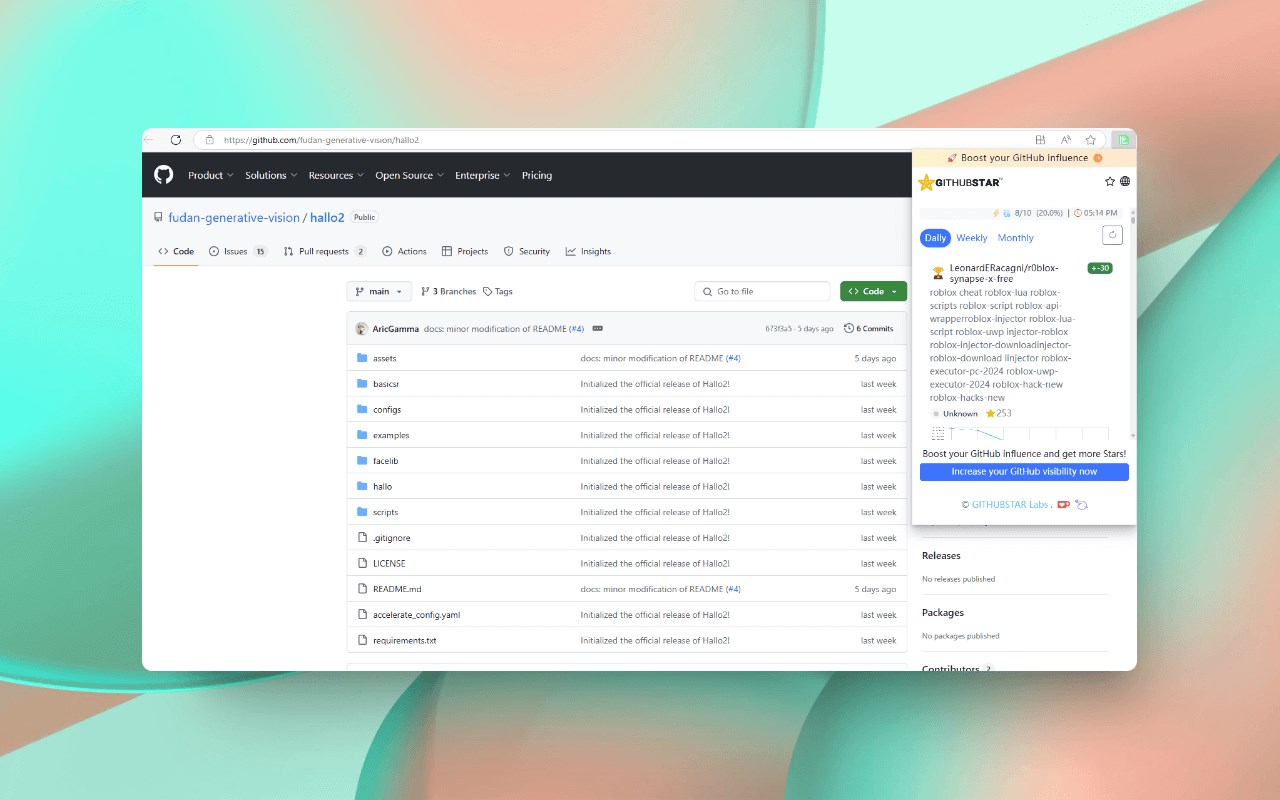This screenshot has width=1280, height=800.
Task: Click the orange arrow icon in boost banner
Action: [1097, 158]
